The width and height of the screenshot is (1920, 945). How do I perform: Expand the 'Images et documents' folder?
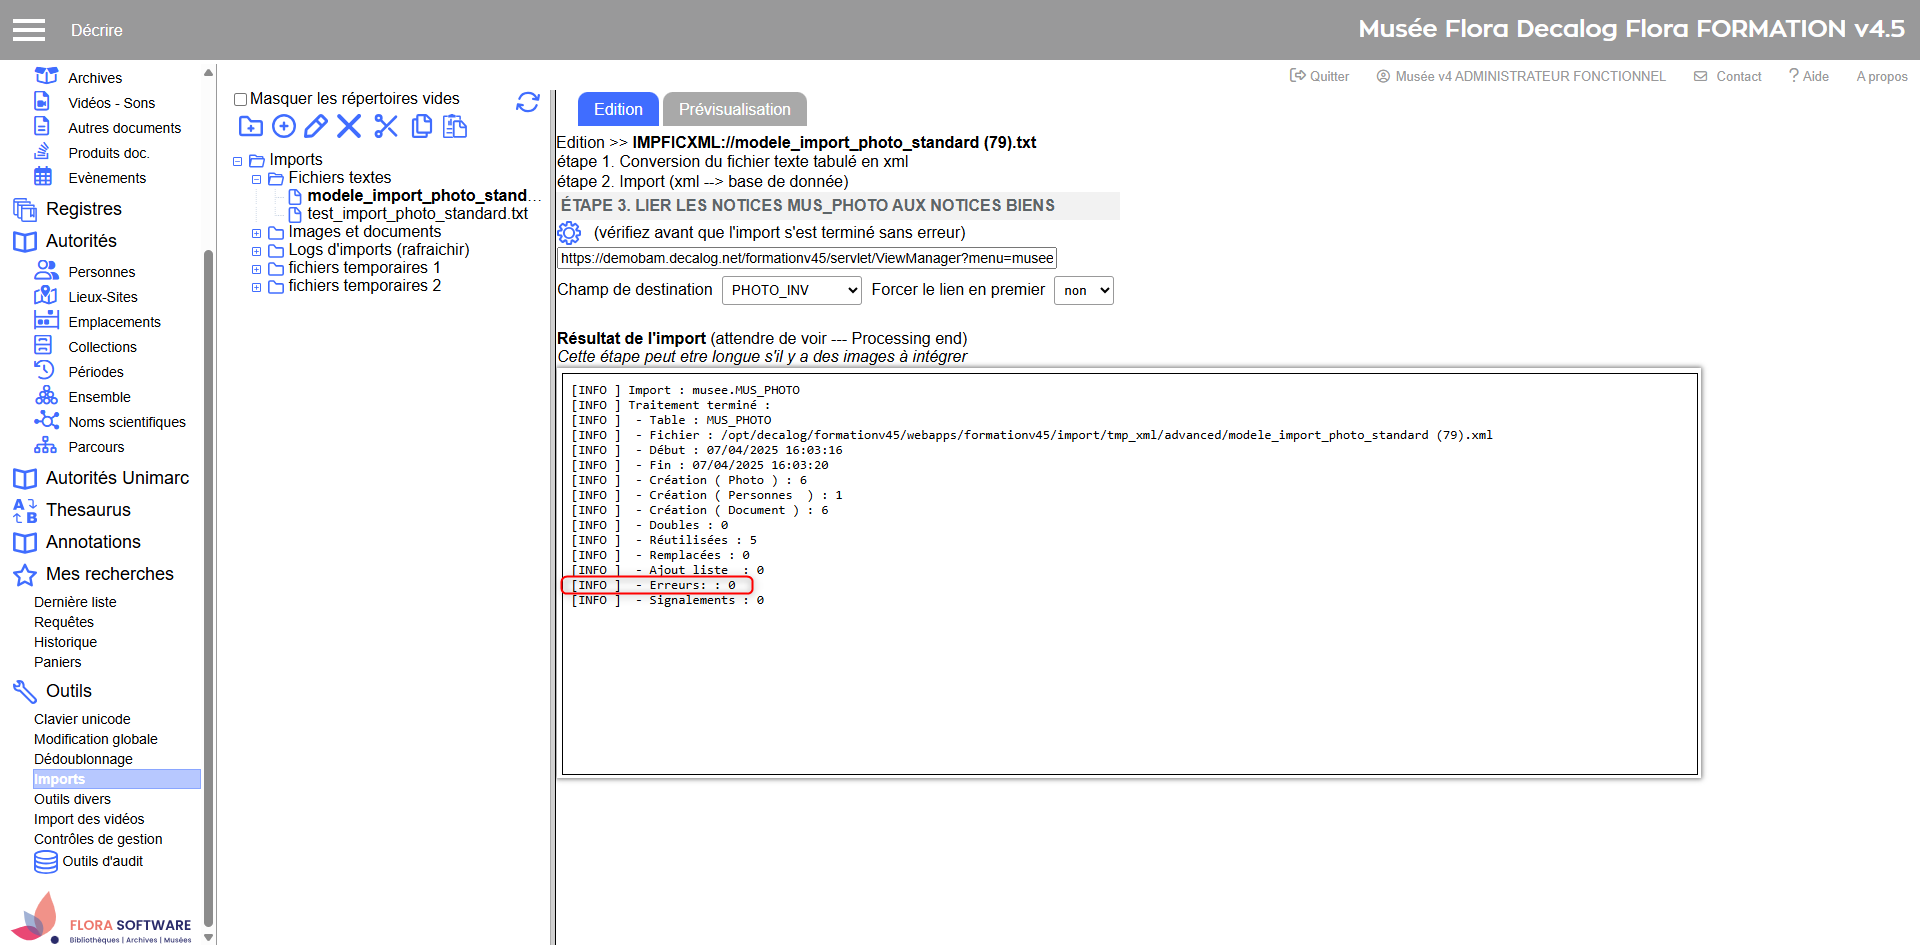click(257, 233)
